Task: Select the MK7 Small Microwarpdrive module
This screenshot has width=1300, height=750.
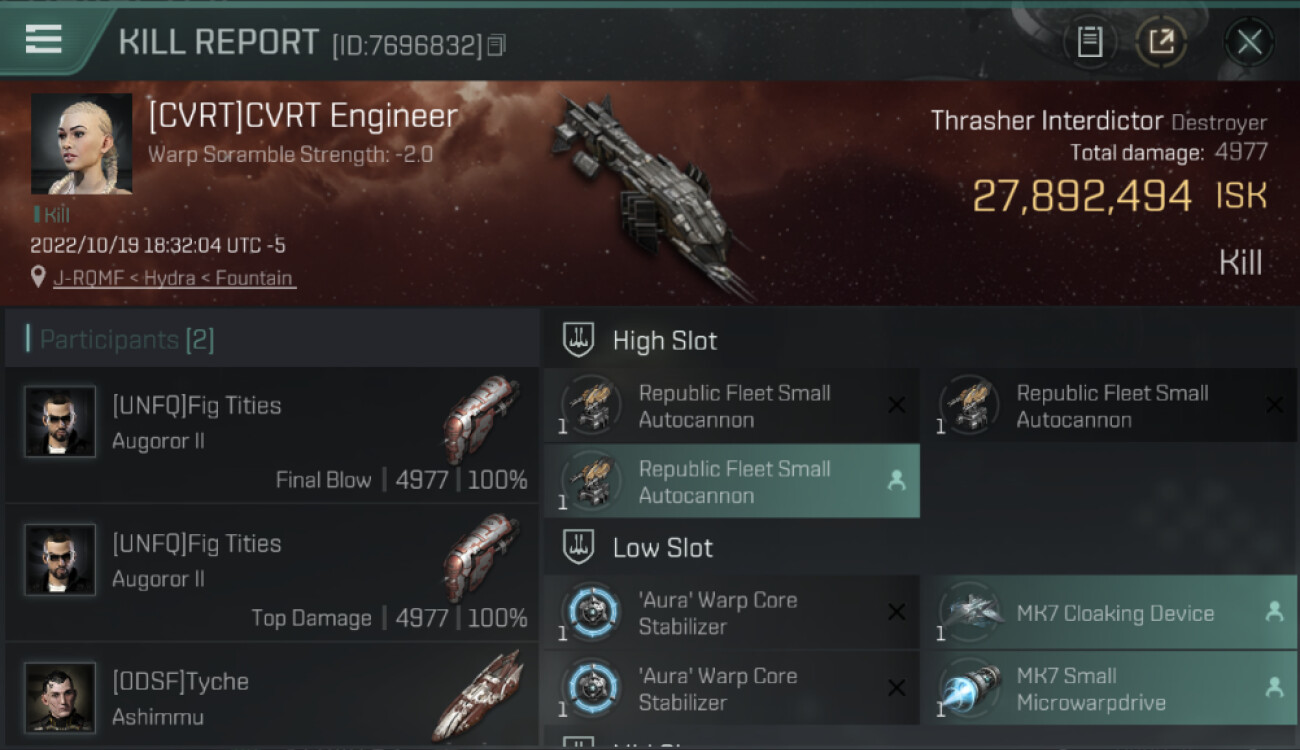Action: [1110, 688]
